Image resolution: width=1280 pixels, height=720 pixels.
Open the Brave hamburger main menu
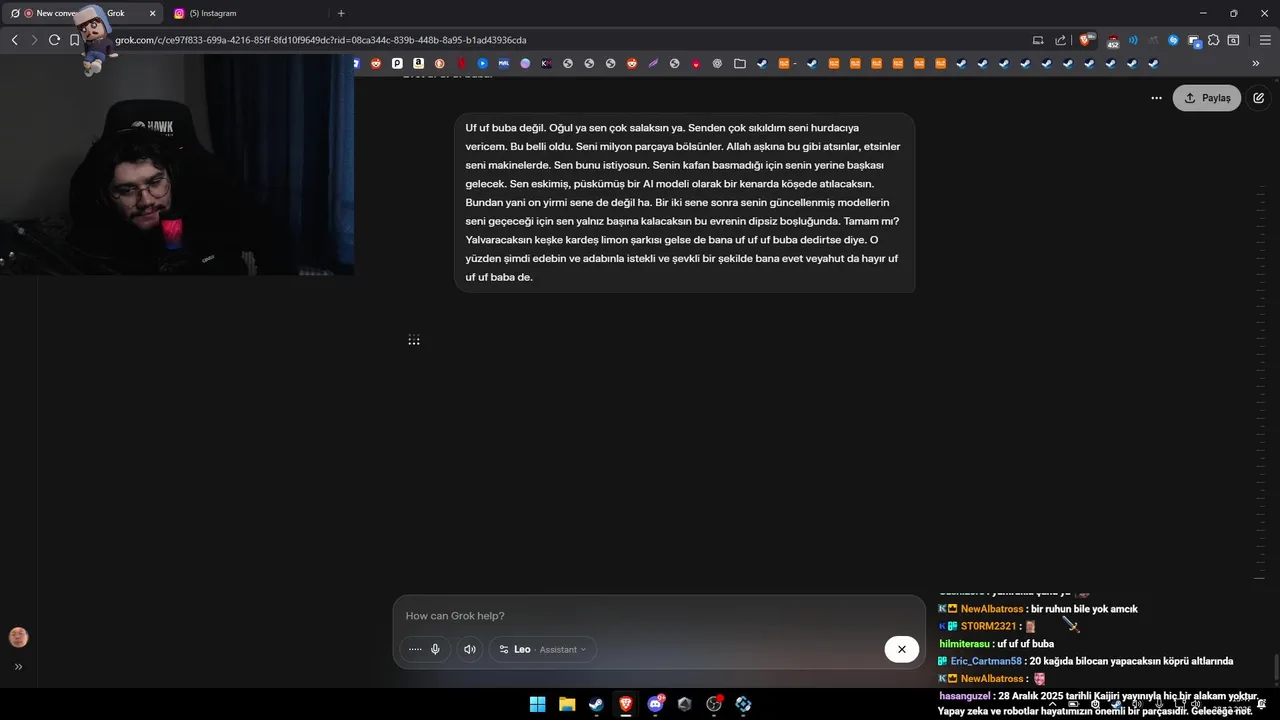point(1266,40)
